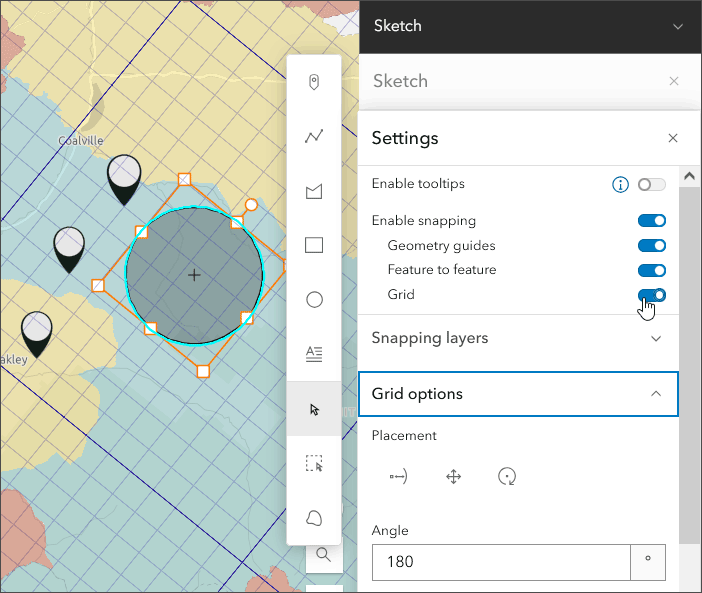Select the circle sketch tool
Image resolution: width=702 pixels, height=593 pixels.
314,300
